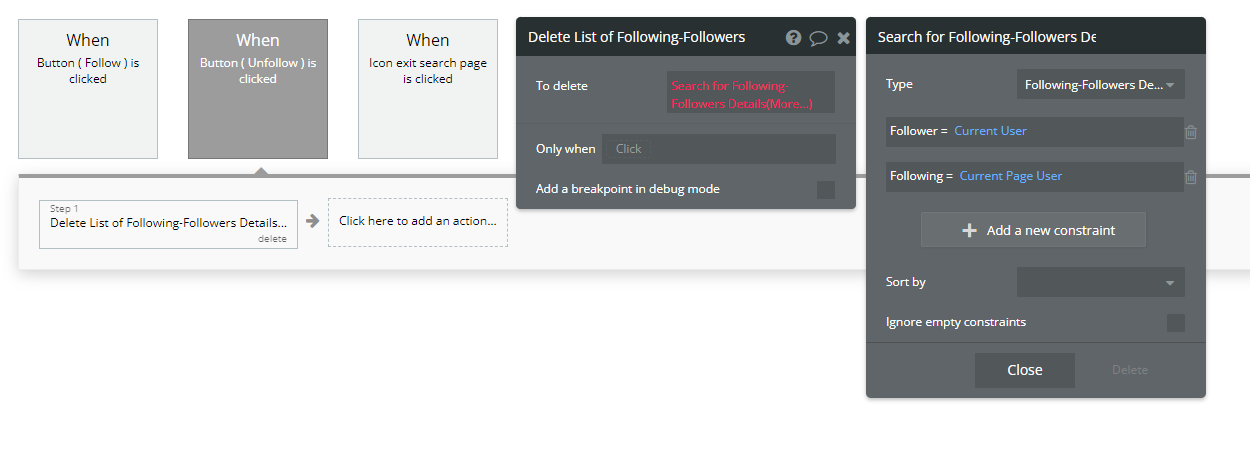The width and height of the screenshot is (1250, 451).
Task: Select the Icon exit search page event
Action: 428,88
